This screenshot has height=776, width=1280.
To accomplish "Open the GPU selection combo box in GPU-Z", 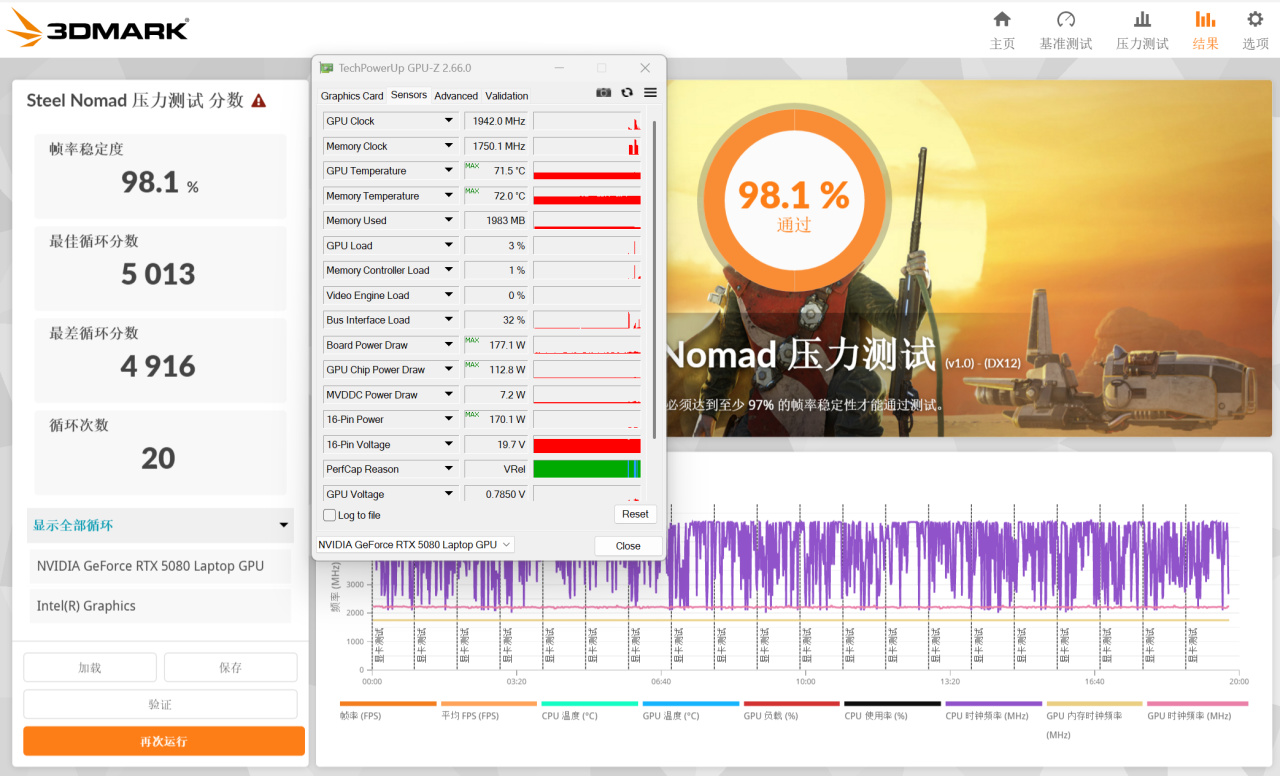I will tap(415, 545).
